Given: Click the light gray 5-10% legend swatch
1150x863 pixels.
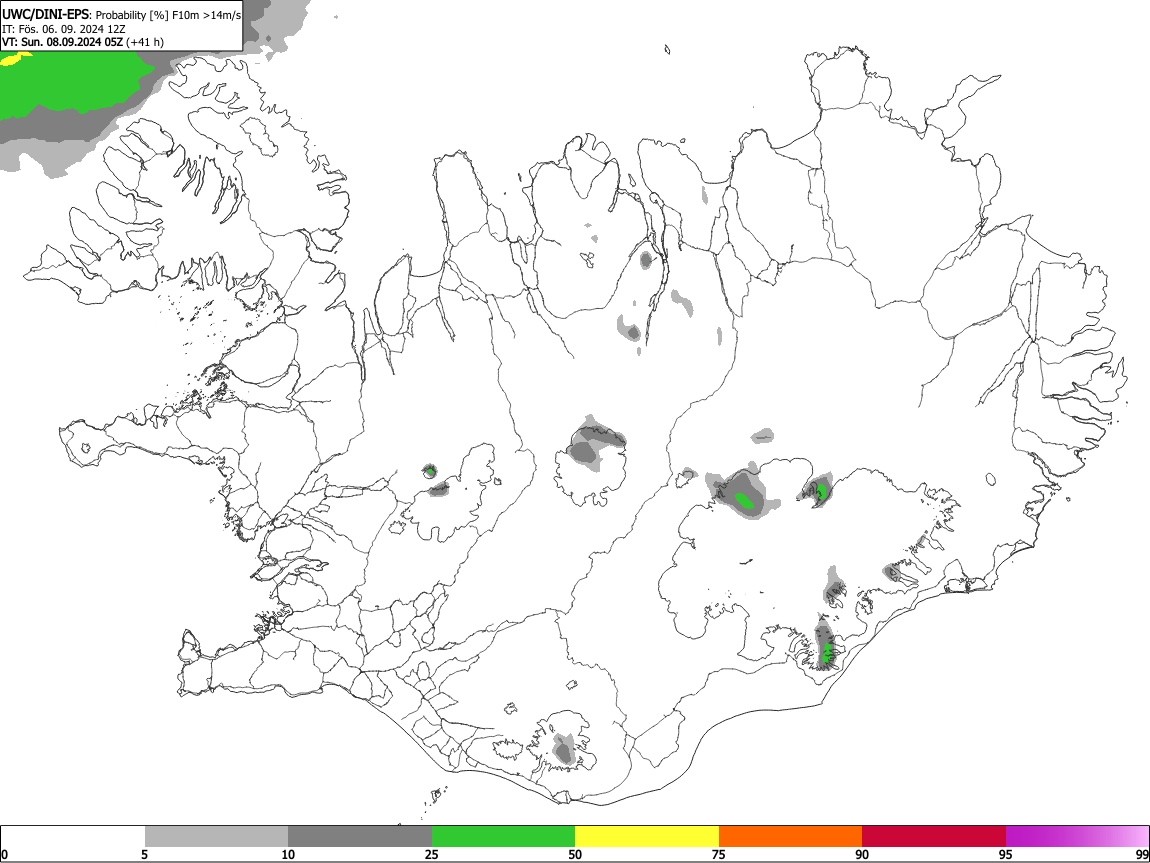Looking at the screenshot, I should pos(216,836).
